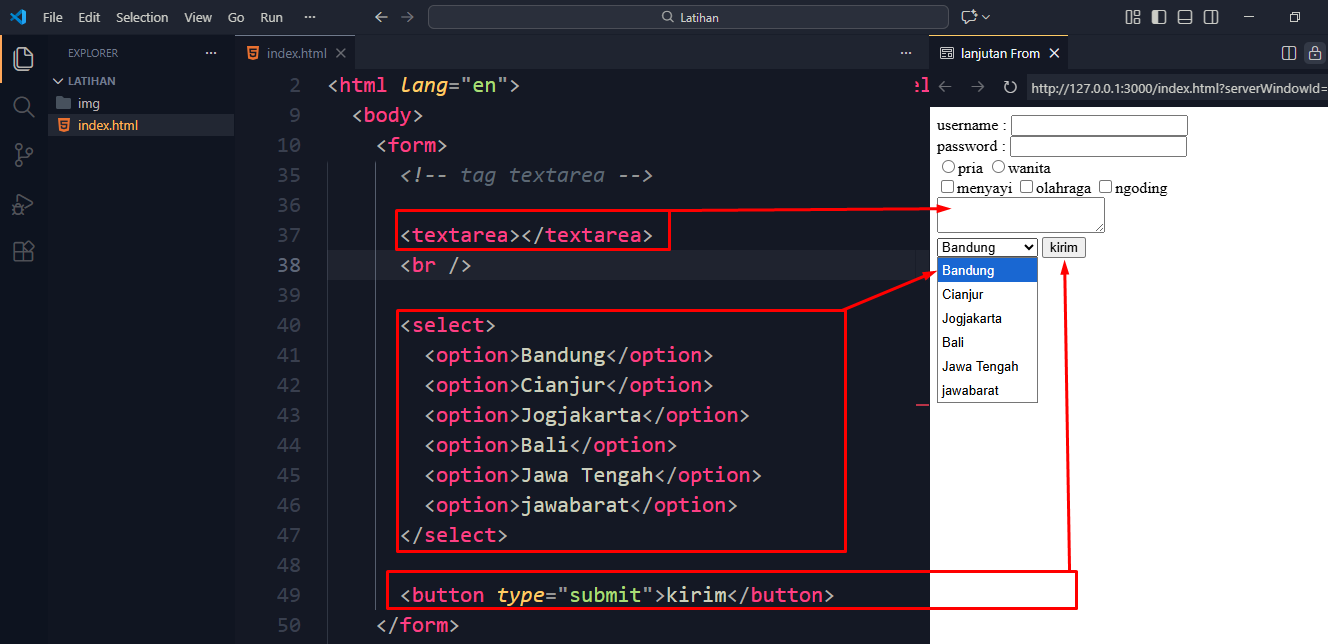Toggle the panel layout icon
This screenshot has width=1328, height=644.
coord(1185,17)
